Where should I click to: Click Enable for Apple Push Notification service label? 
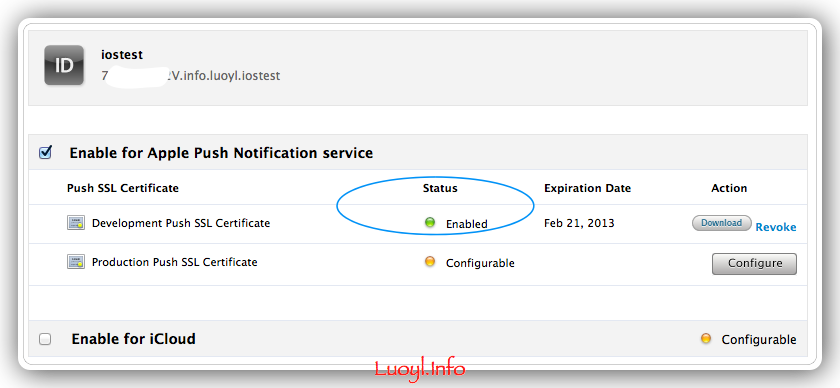[221, 153]
